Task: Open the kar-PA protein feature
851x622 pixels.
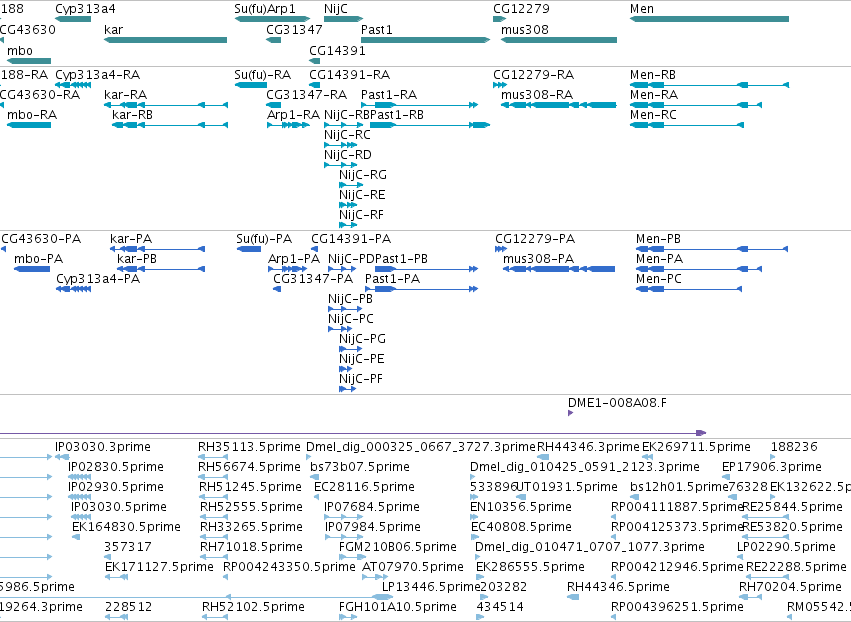Action: pos(157,249)
